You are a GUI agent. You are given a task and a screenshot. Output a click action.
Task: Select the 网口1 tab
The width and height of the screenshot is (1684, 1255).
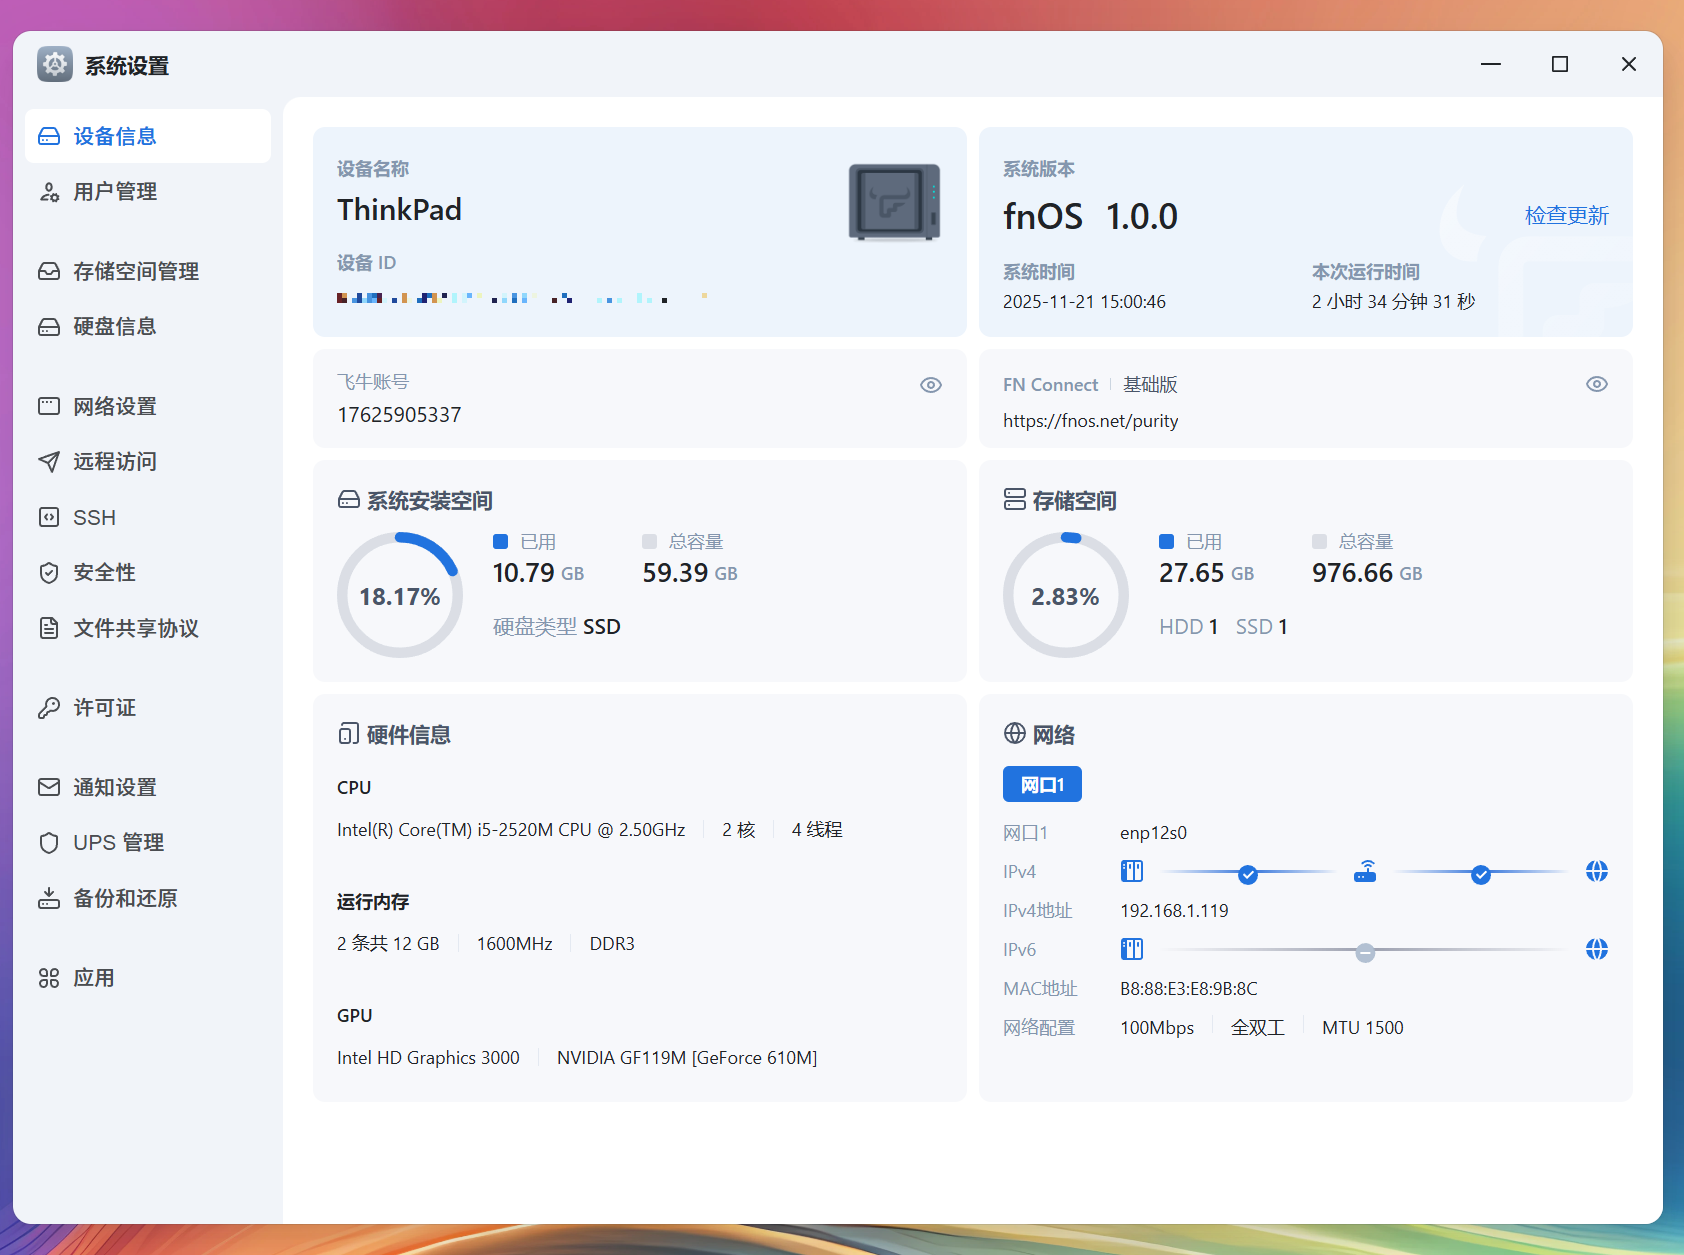[x=1042, y=785]
